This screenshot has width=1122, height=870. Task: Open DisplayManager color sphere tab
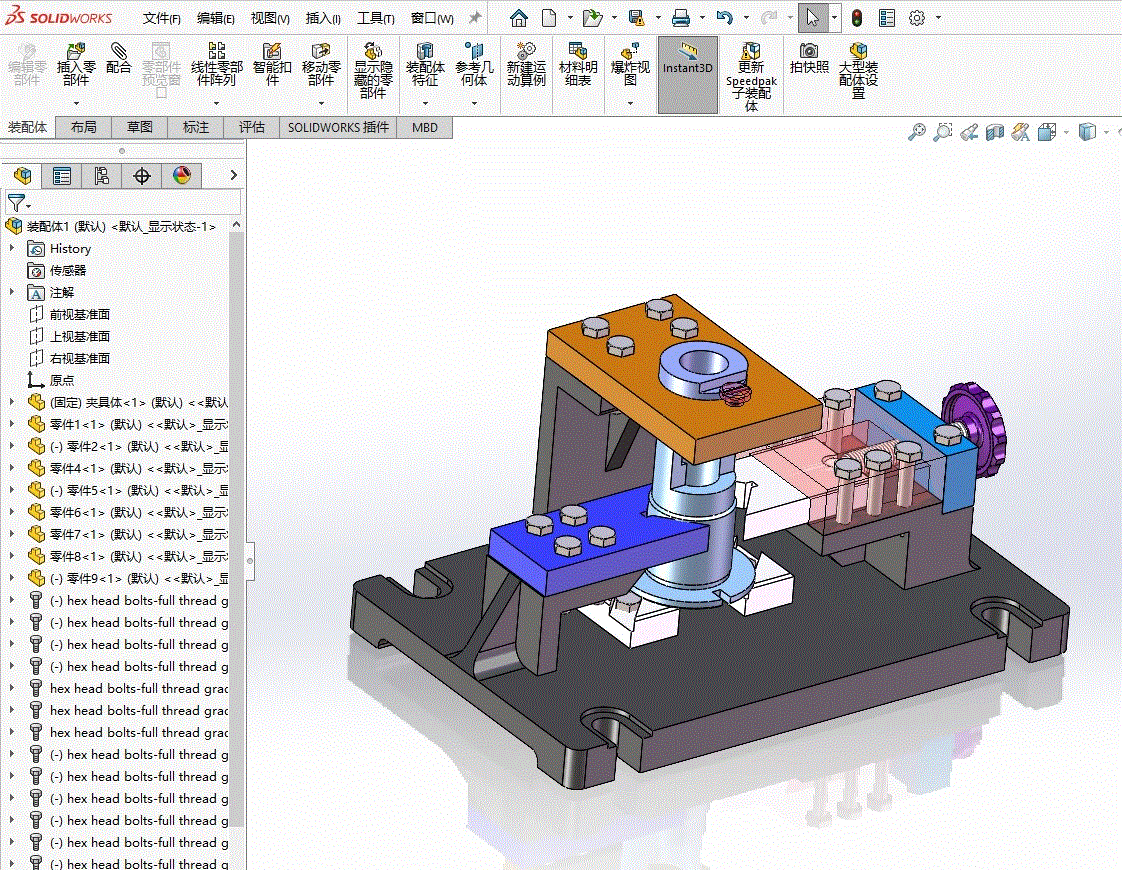182,175
